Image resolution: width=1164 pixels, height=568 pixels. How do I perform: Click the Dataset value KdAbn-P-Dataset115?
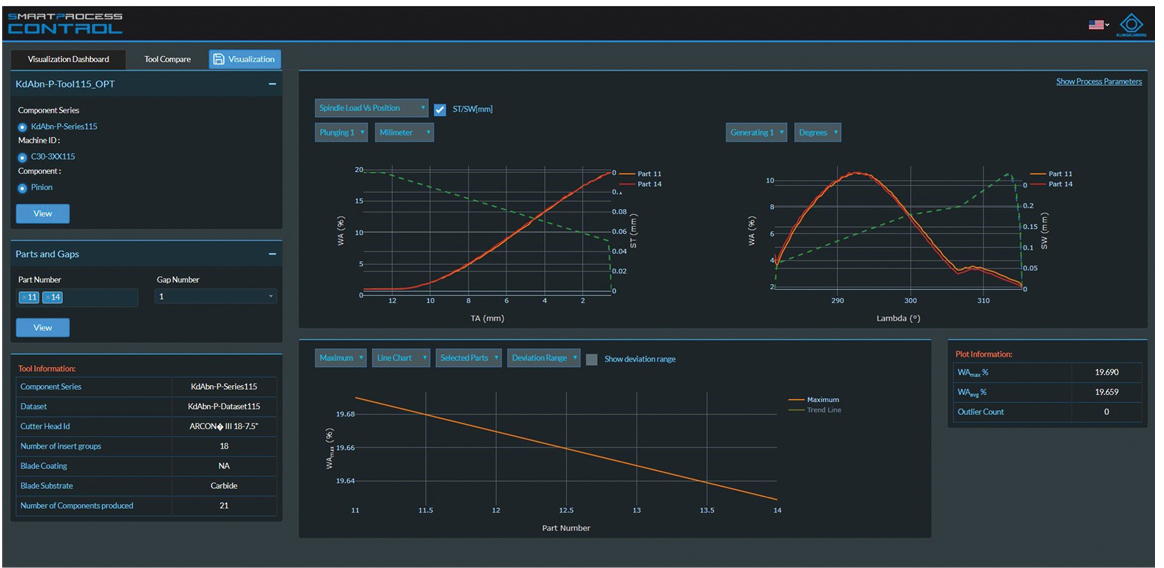point(224,407)
